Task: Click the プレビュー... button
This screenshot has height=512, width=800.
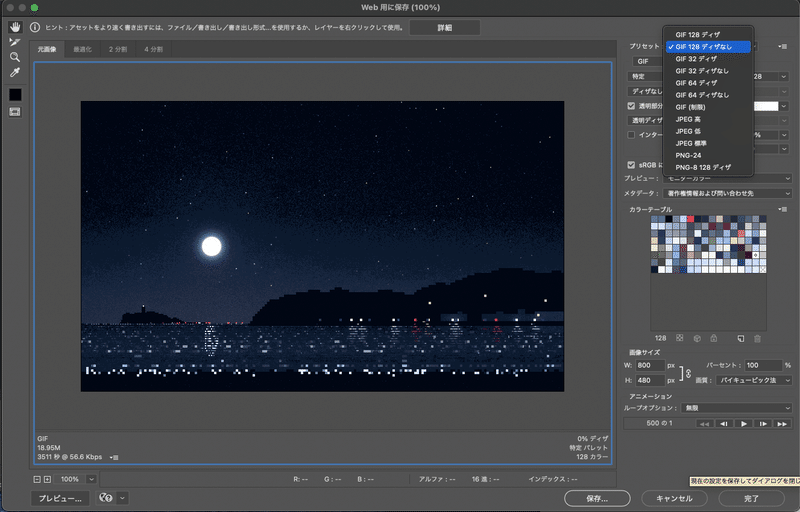Action: click(60, 498)
